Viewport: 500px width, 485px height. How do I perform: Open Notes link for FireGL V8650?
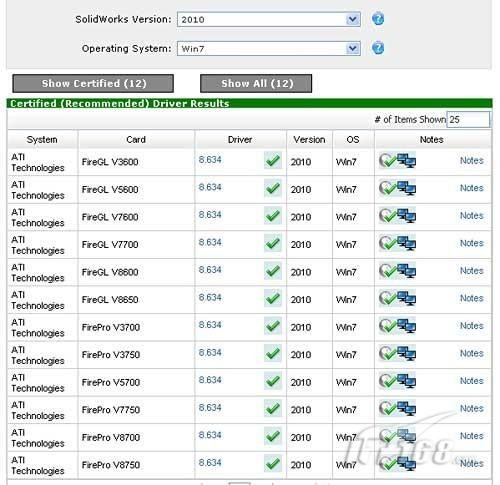(472, 298)
